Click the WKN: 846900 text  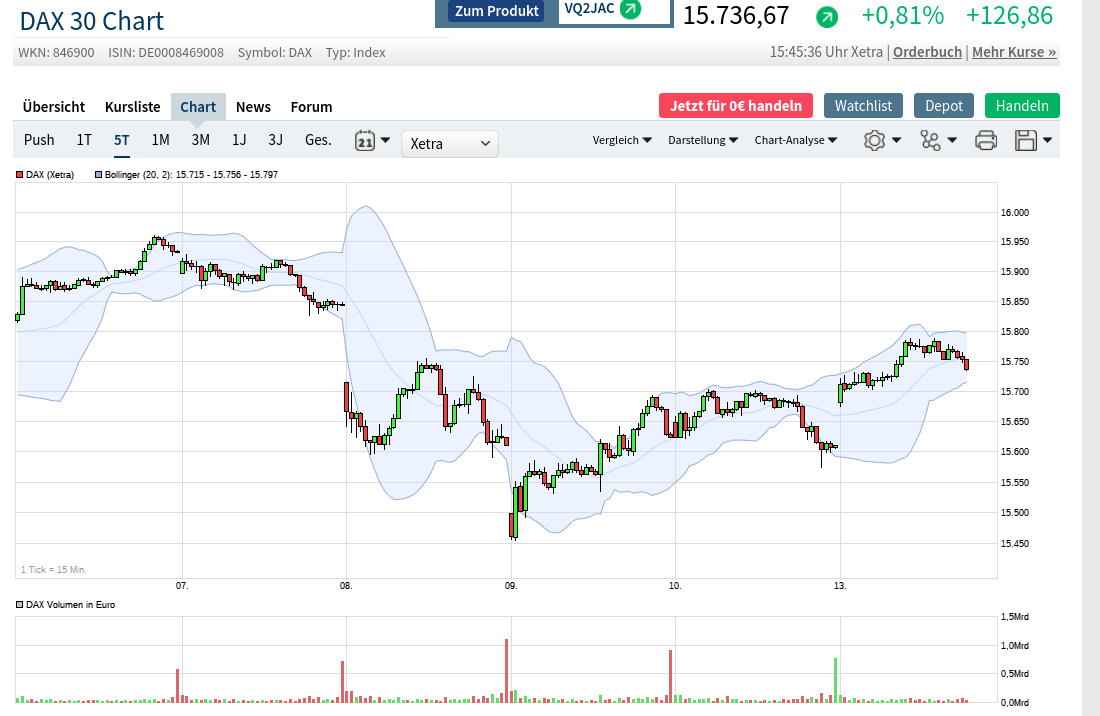pos(56,53)
